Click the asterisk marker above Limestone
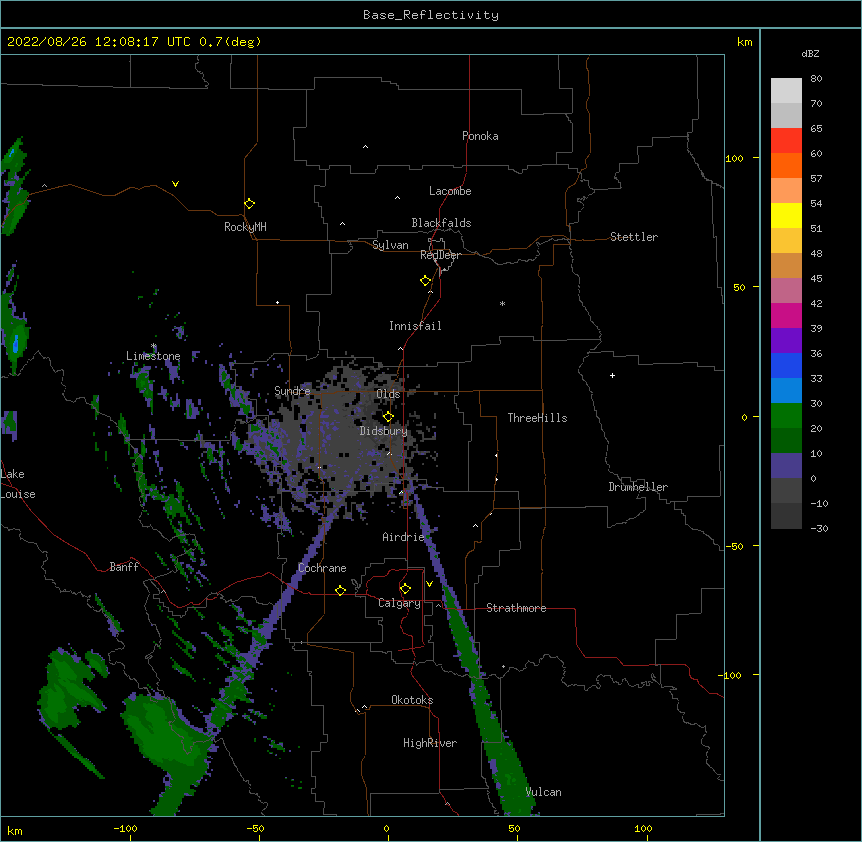Image resolution: width=862 pixels, height=842 pixels. [154, 346]
